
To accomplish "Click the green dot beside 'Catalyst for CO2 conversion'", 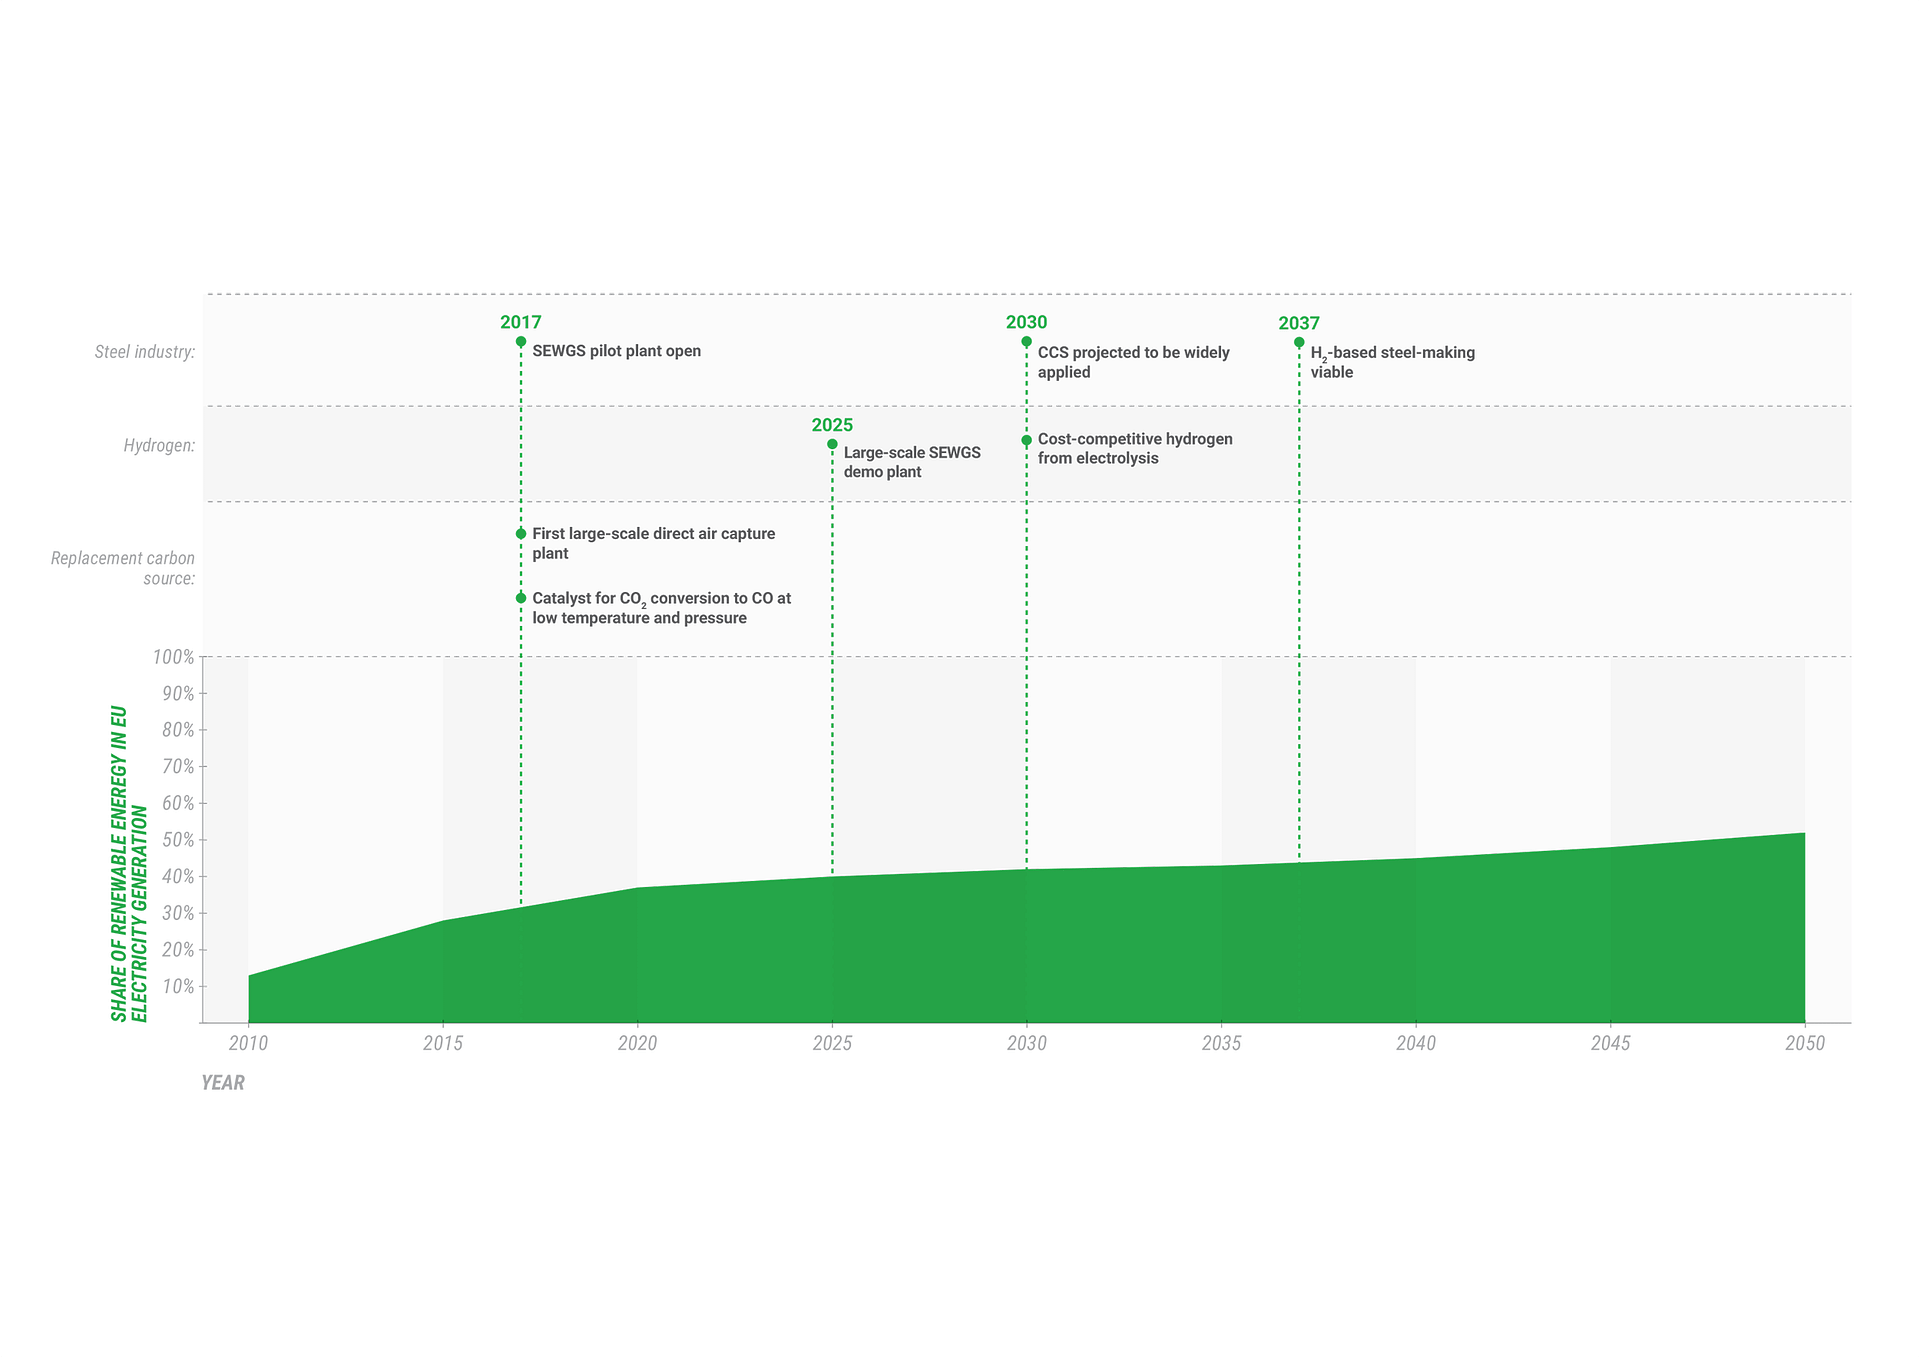I will [521, 598].
